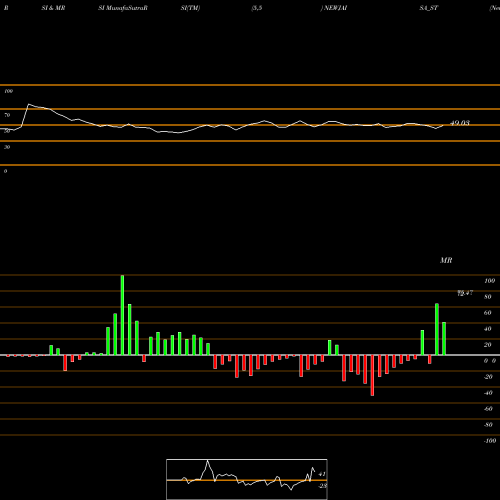The height and width of the screenshot is (500, 500).
Task: Click the MR value label '72.47'
Action: pos(465,293)
